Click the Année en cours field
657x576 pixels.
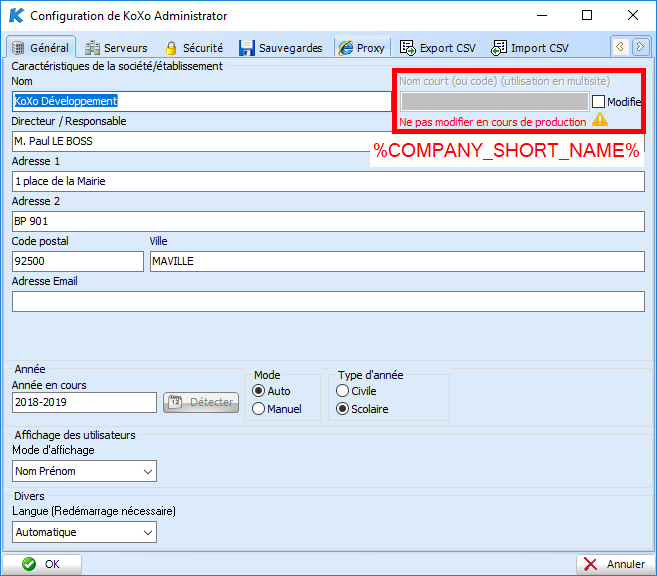click(84, 403)
